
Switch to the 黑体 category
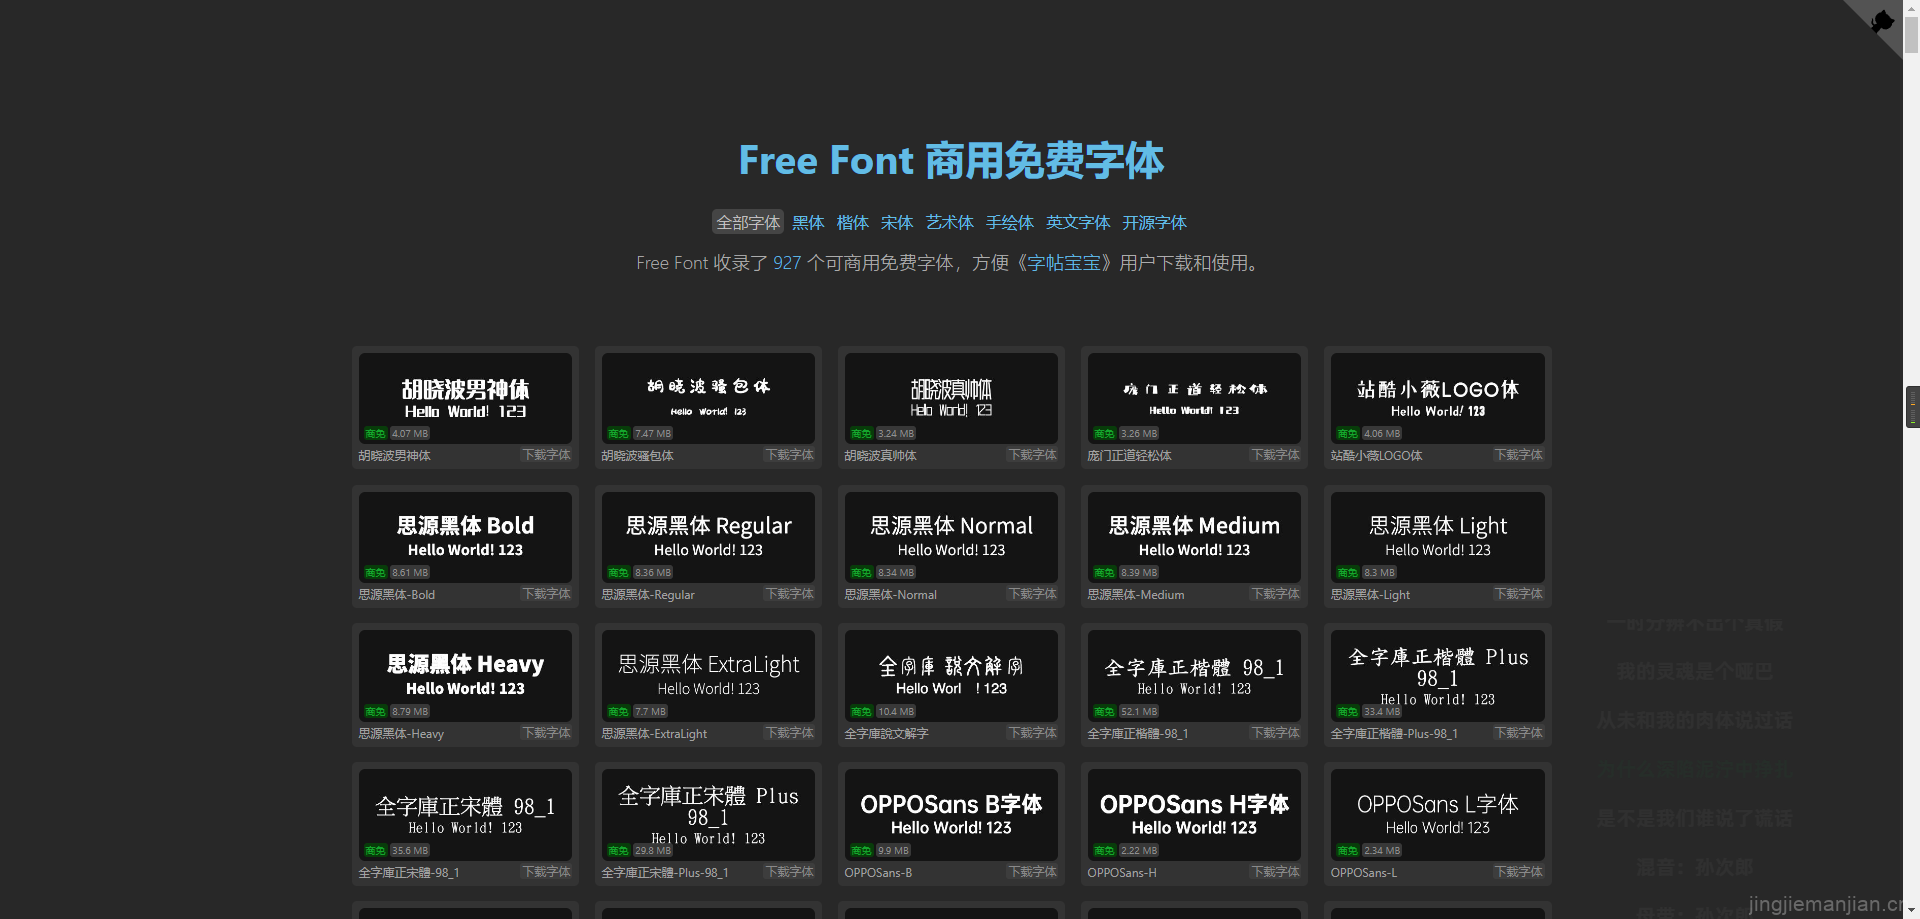[808, 223]
